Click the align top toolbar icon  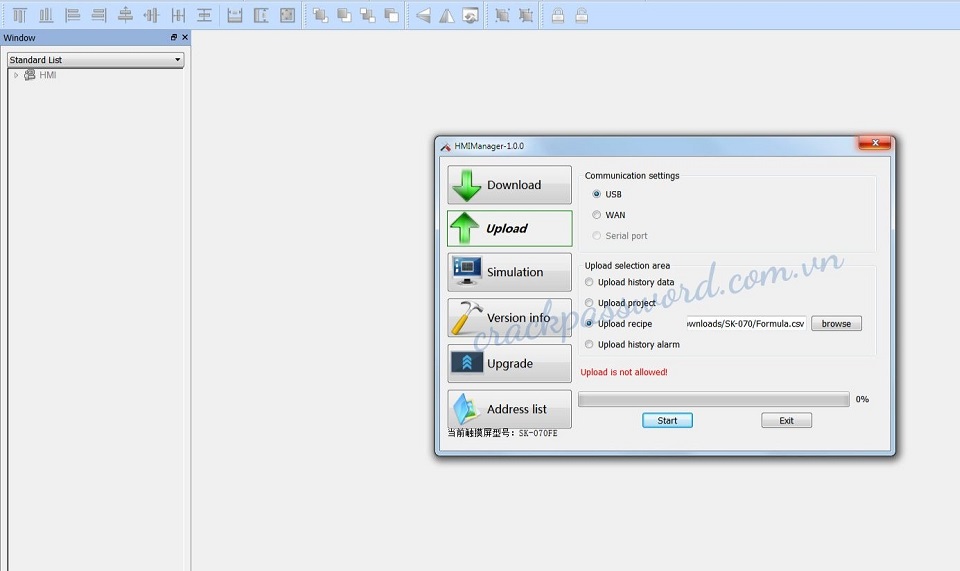(19, 15)
